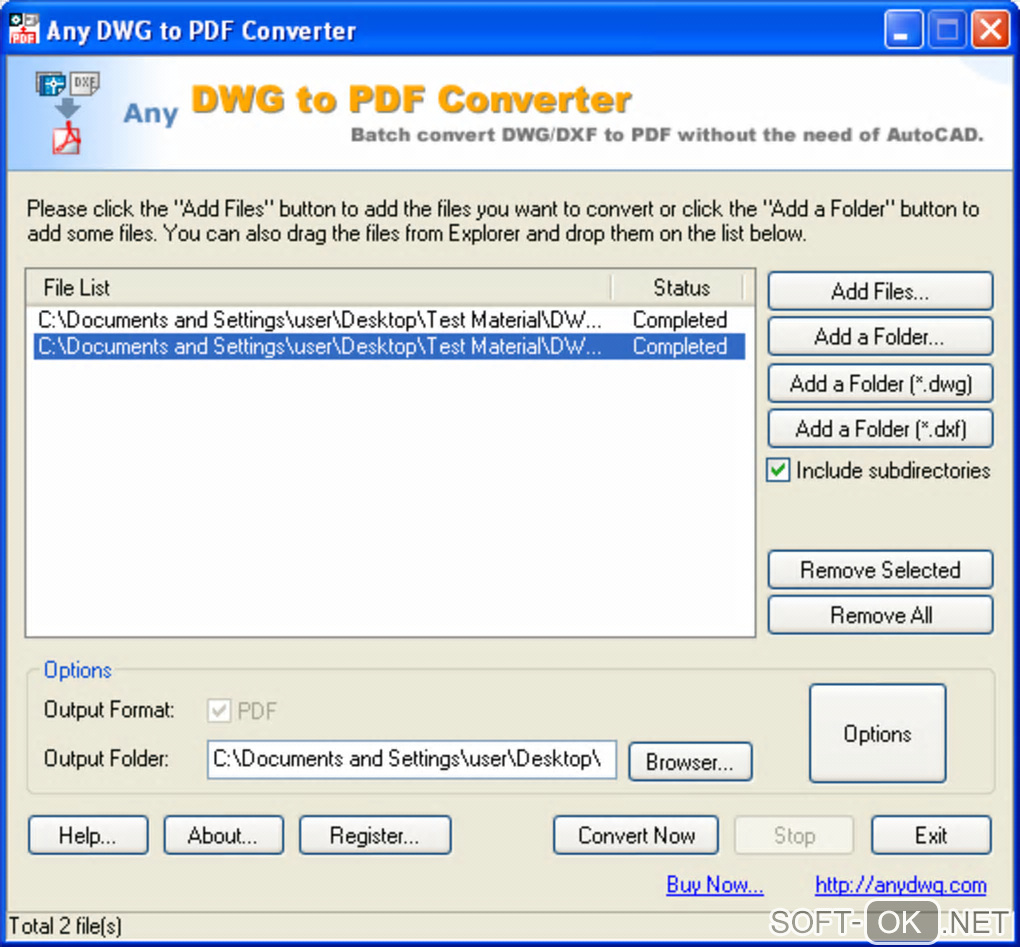Click the Output Format label
This screenshot has height=947, width=1020.
point(109,710)
